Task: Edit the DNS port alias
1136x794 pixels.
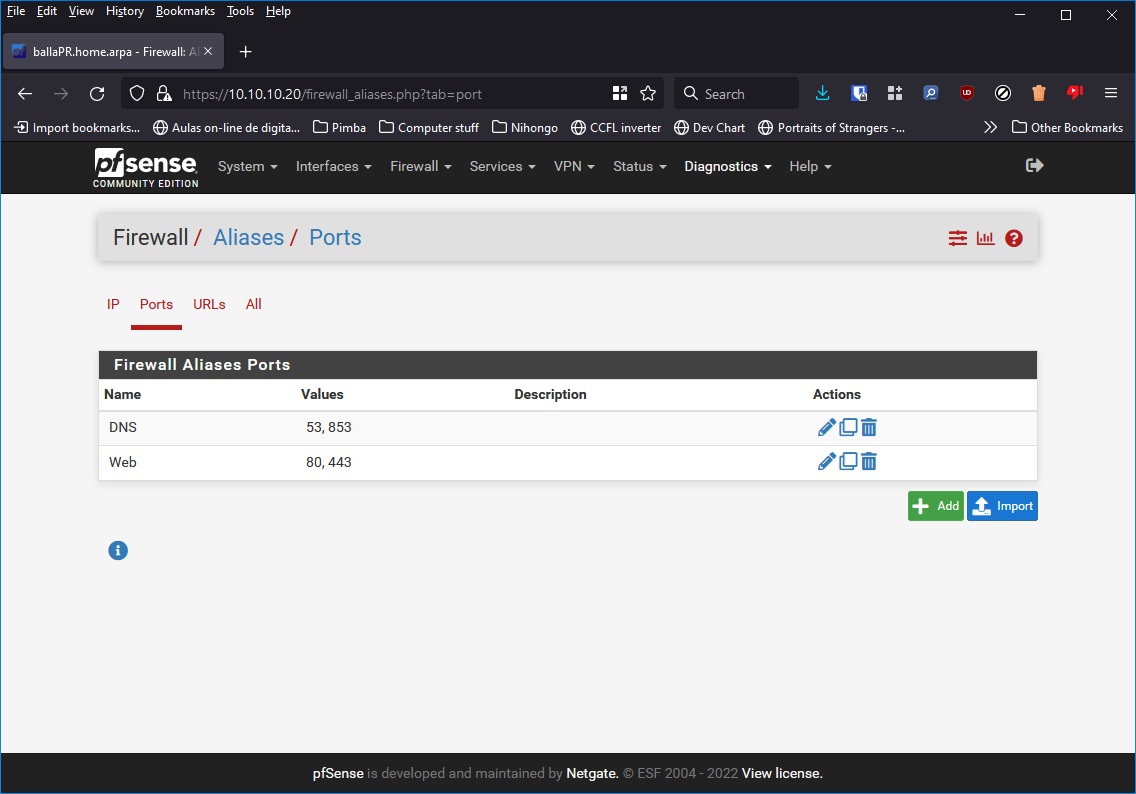Action: coord(826,428)
